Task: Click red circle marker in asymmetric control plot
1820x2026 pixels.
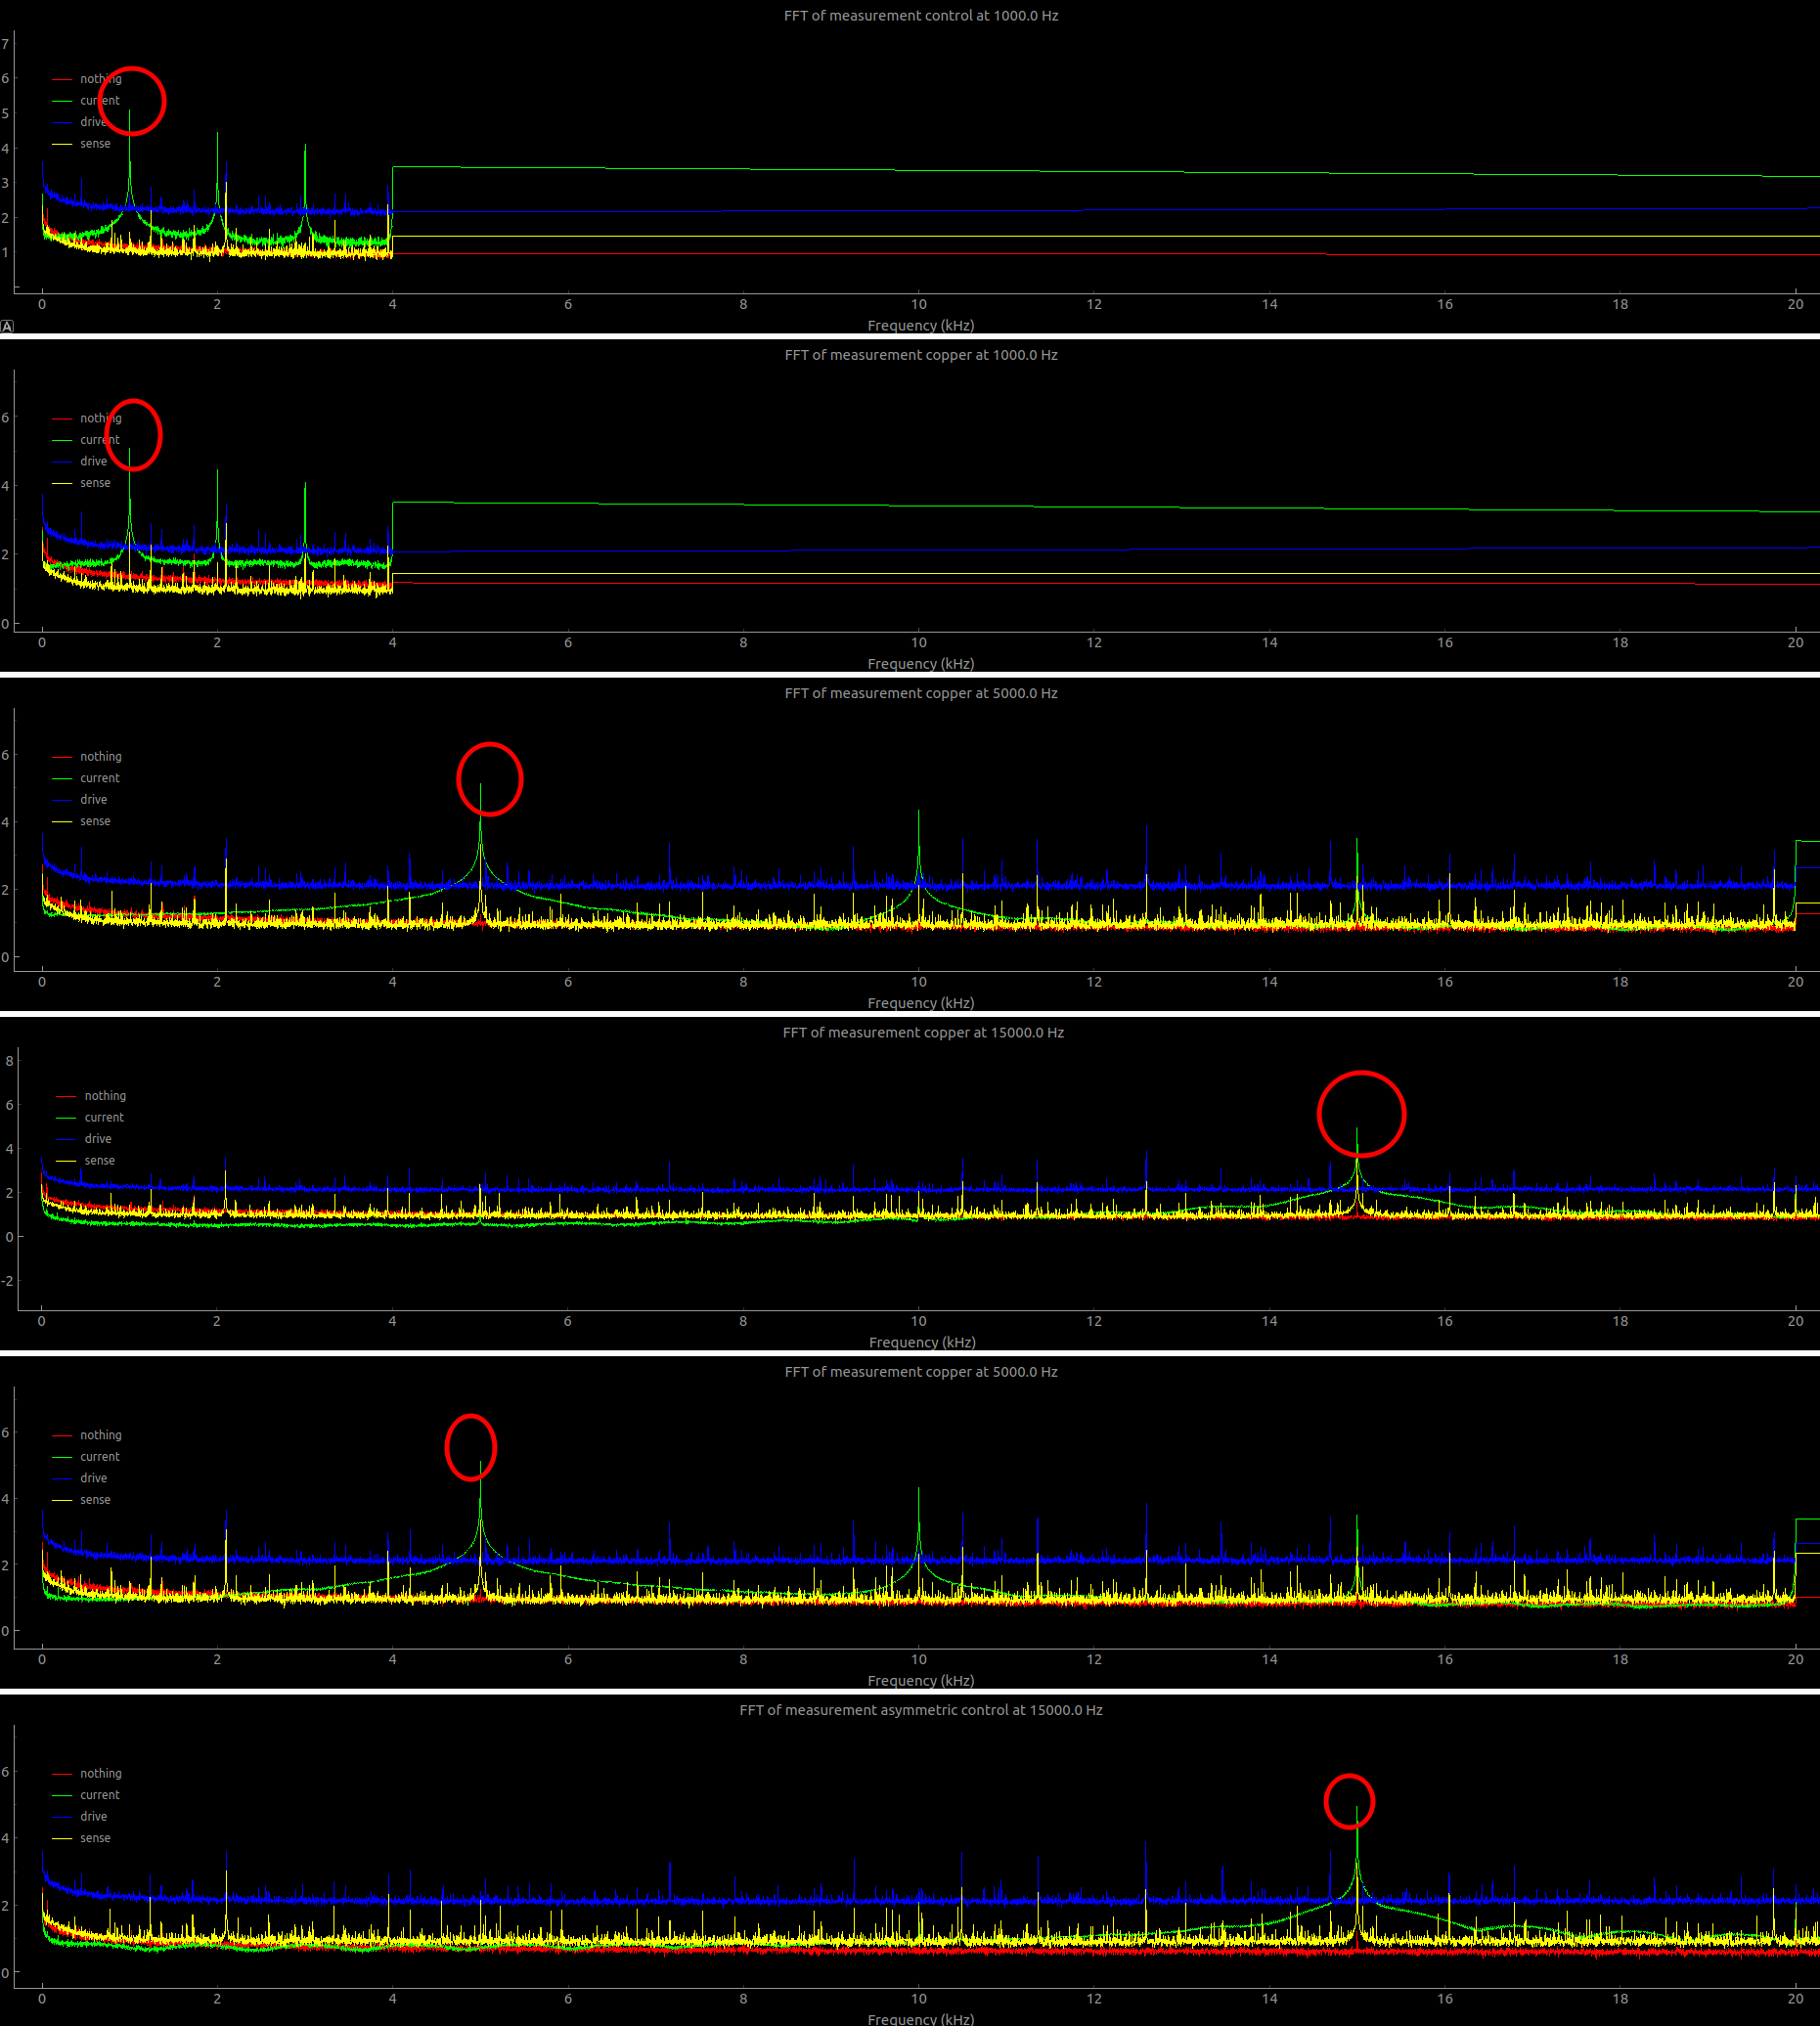Action: pos(1349,1801)
